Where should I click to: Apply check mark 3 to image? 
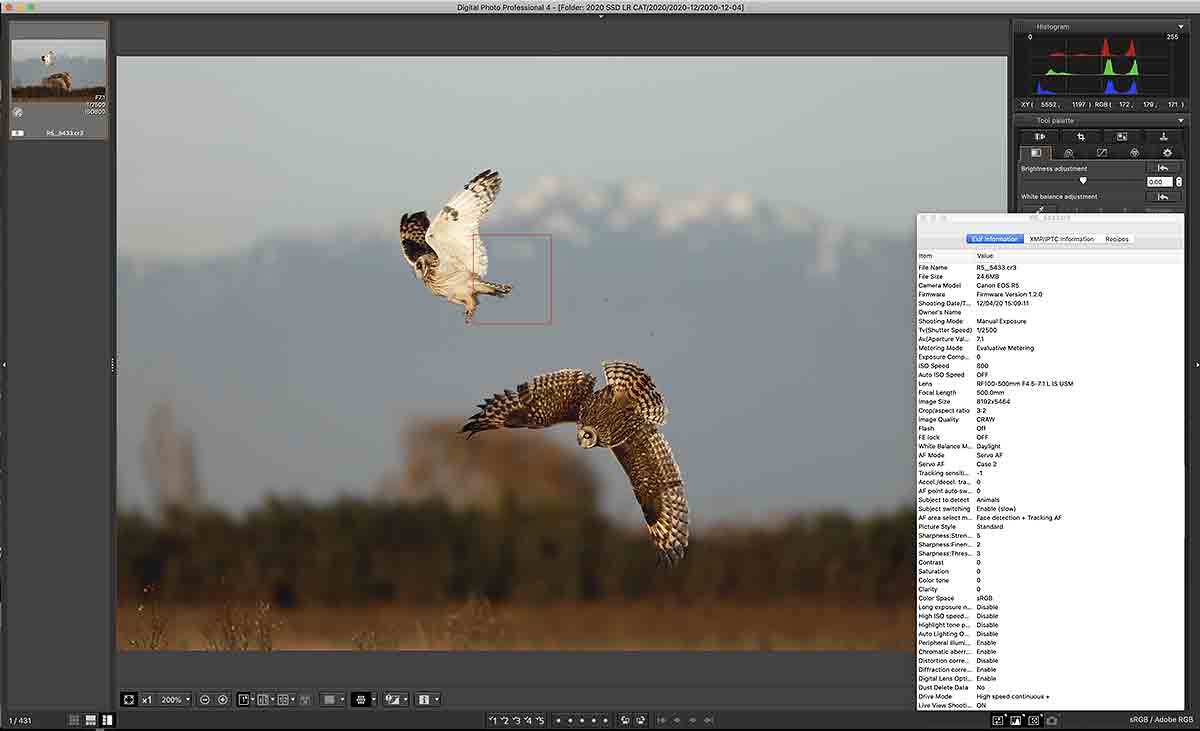[517, 720]
